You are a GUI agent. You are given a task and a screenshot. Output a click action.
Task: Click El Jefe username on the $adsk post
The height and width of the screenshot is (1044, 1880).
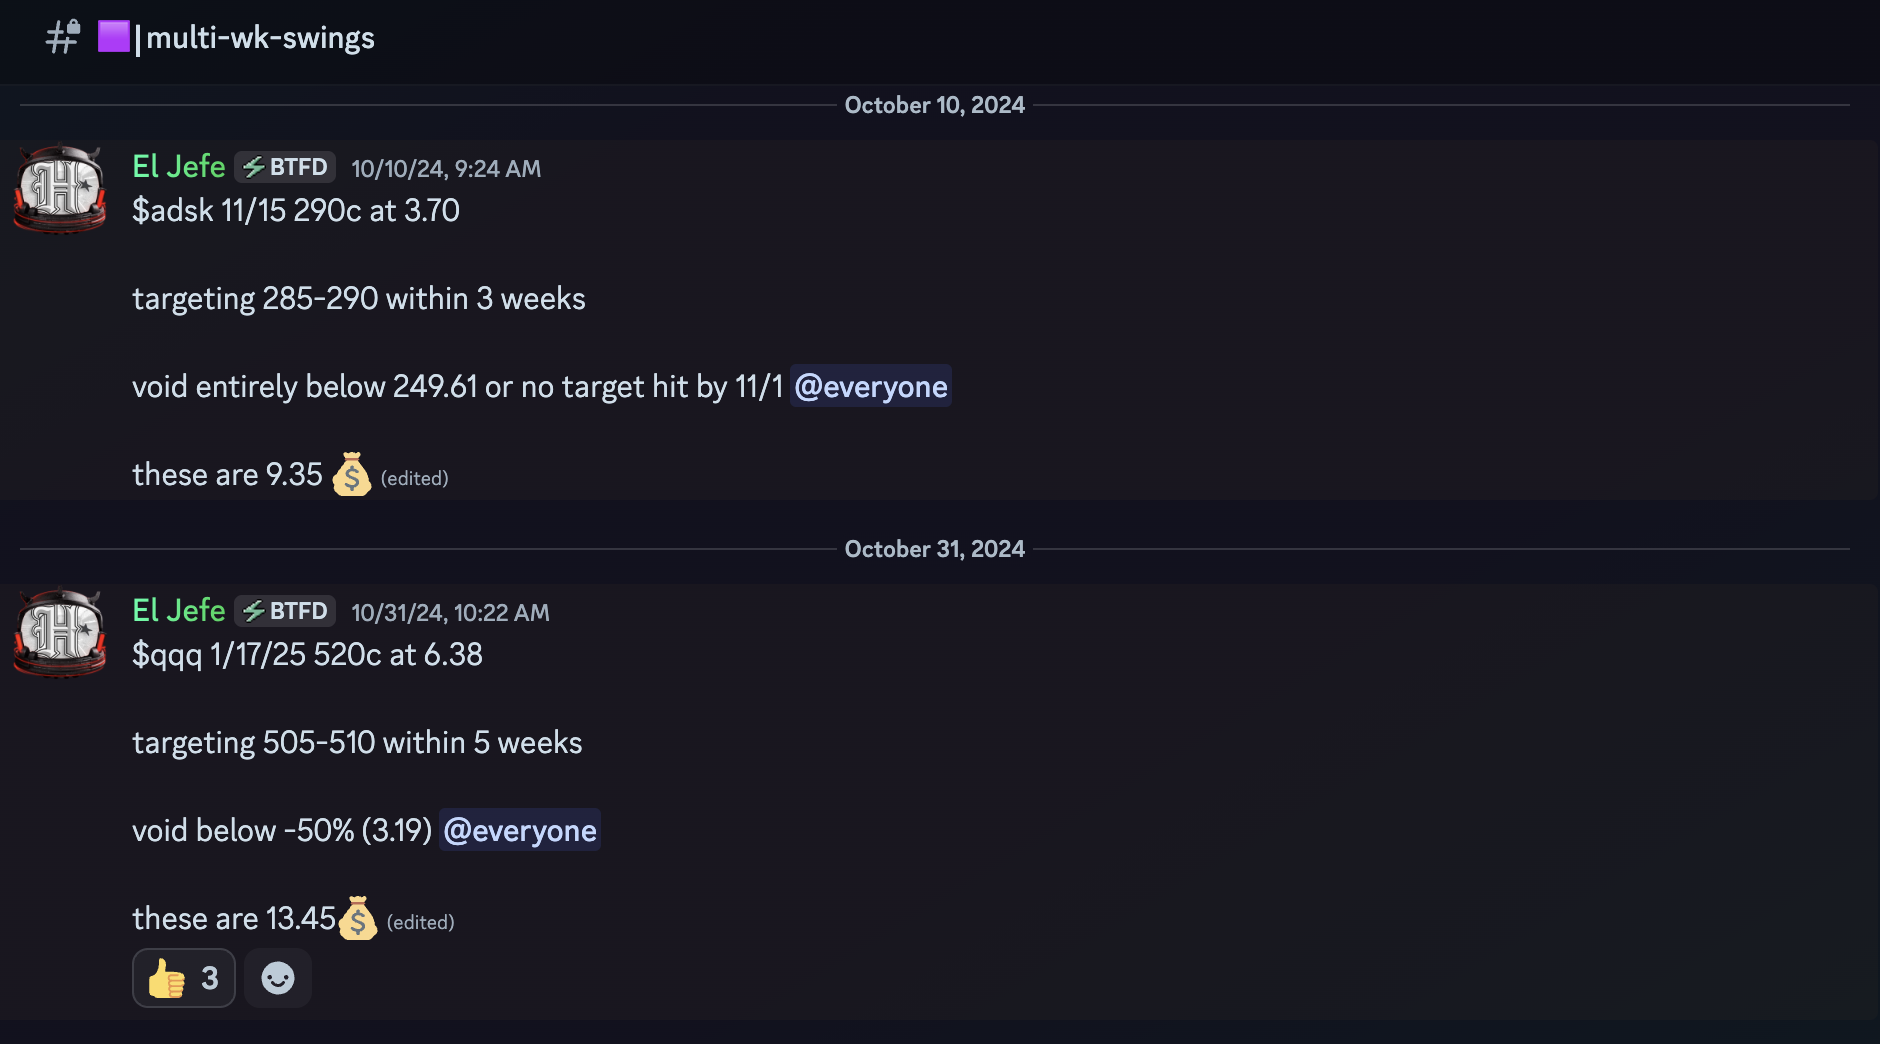[179, 166]
